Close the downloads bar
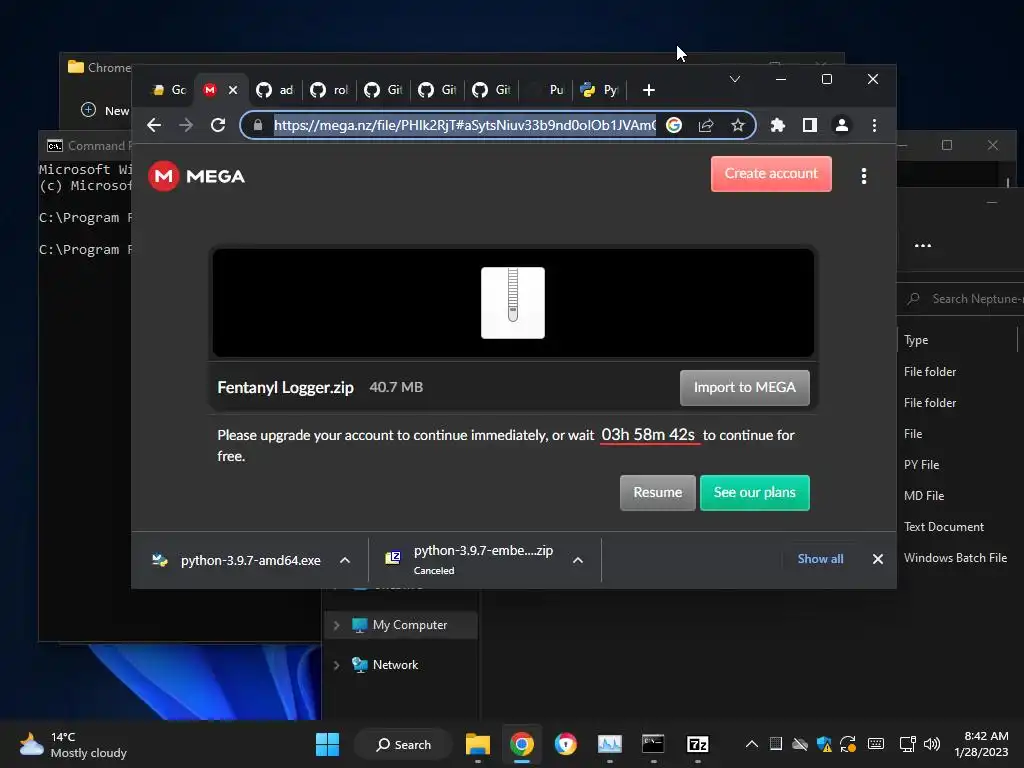 pos(878,559)
